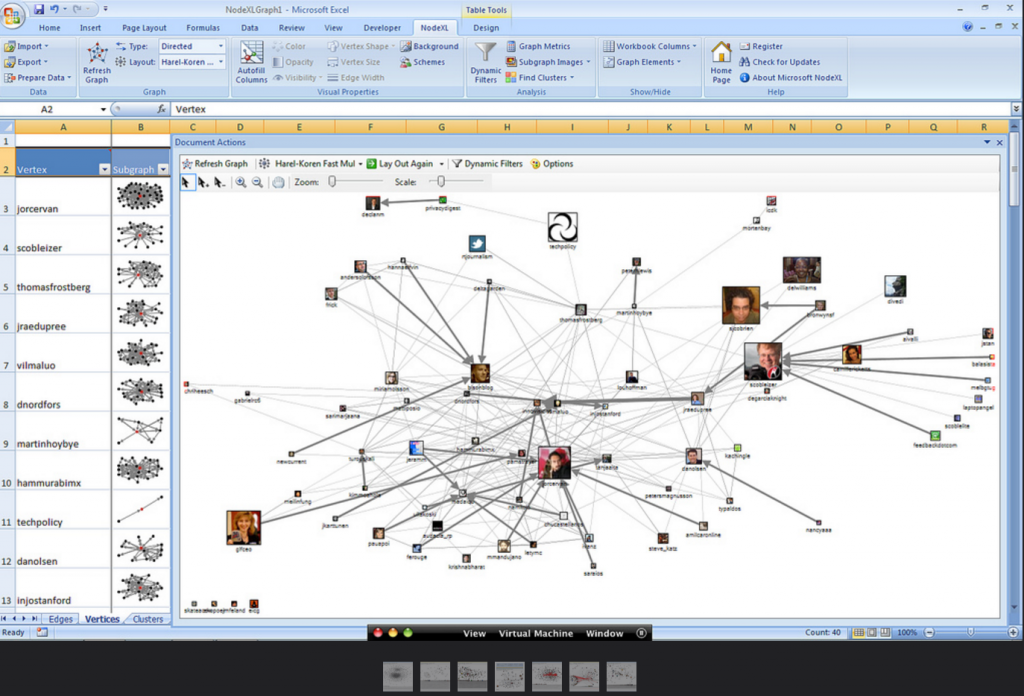Image resolution: width=1024 pixels, height=696 pixels.
Task: Select the scobleizer vertex cell
Action: [63, 235]
